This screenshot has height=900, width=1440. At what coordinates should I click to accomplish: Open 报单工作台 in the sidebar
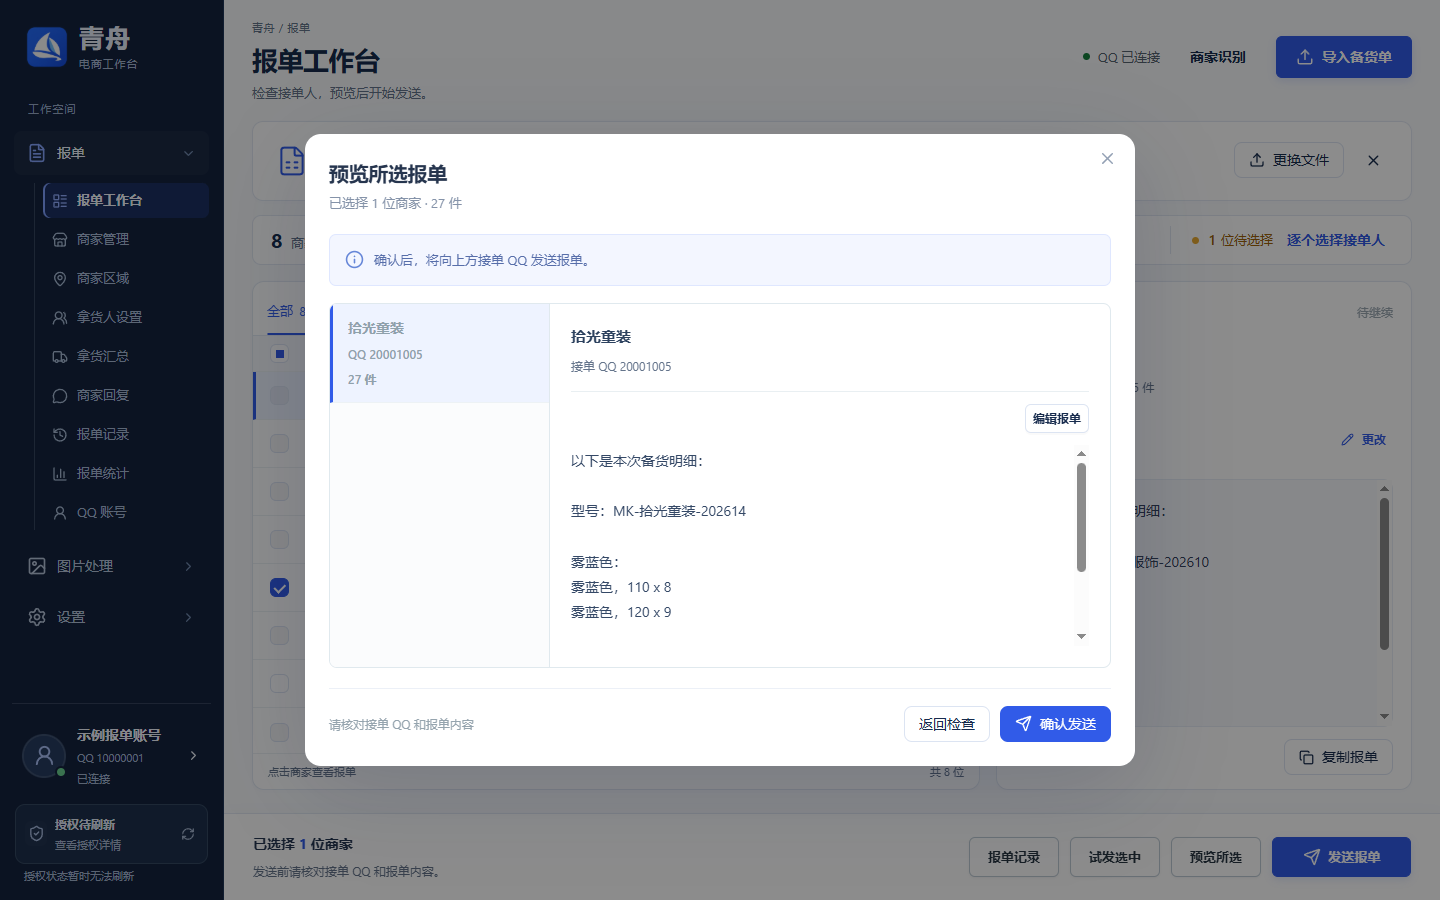pyautogui.click(x=126, y=200)
